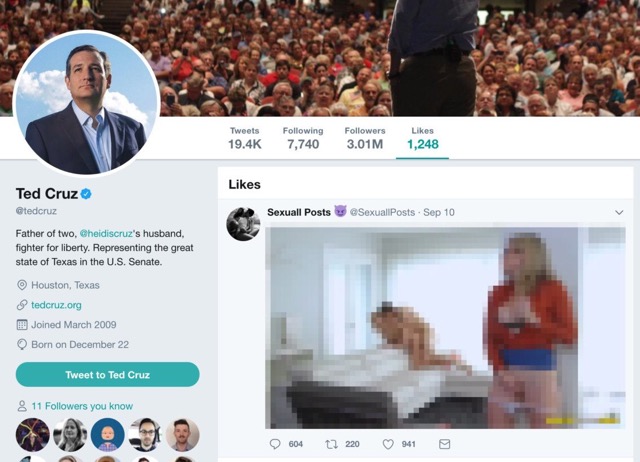
Task: Open the Tweets tab
Action: 244,138
